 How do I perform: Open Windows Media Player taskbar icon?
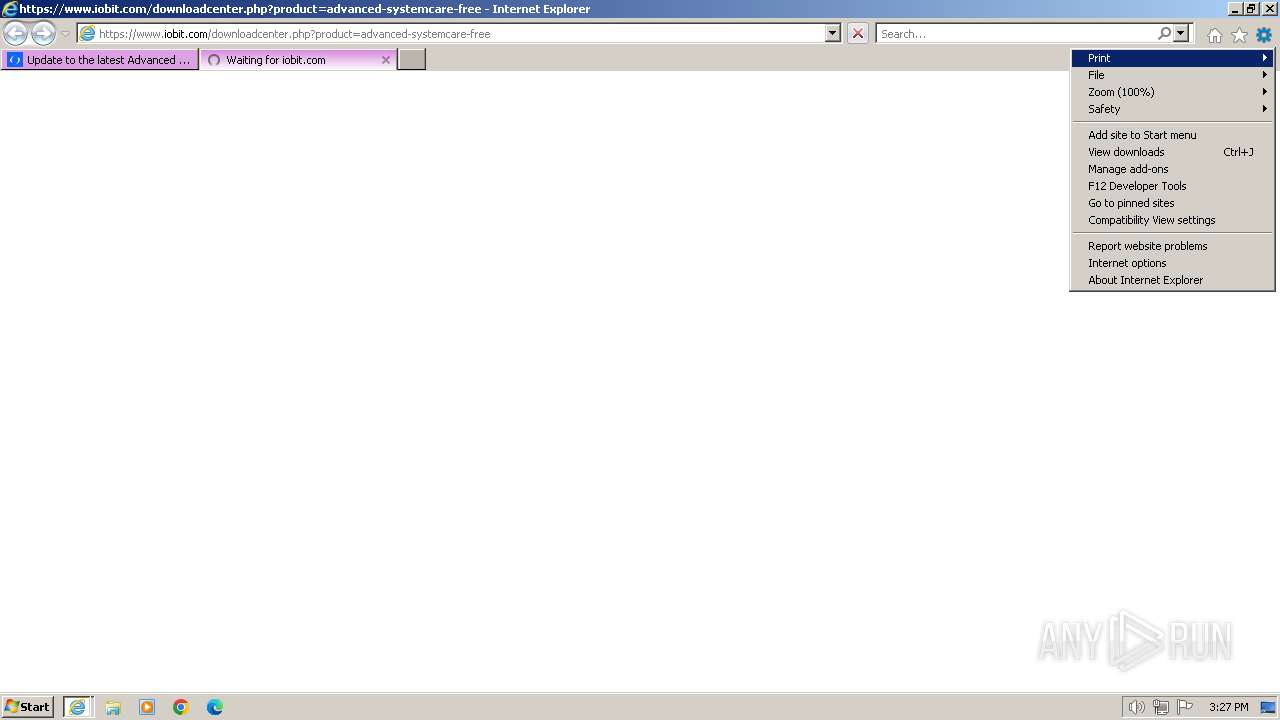coord(147,707)
